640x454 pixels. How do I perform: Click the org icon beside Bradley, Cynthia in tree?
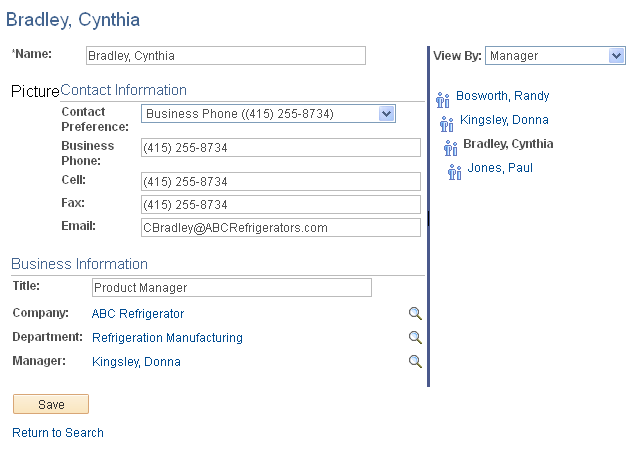(450, 147)
